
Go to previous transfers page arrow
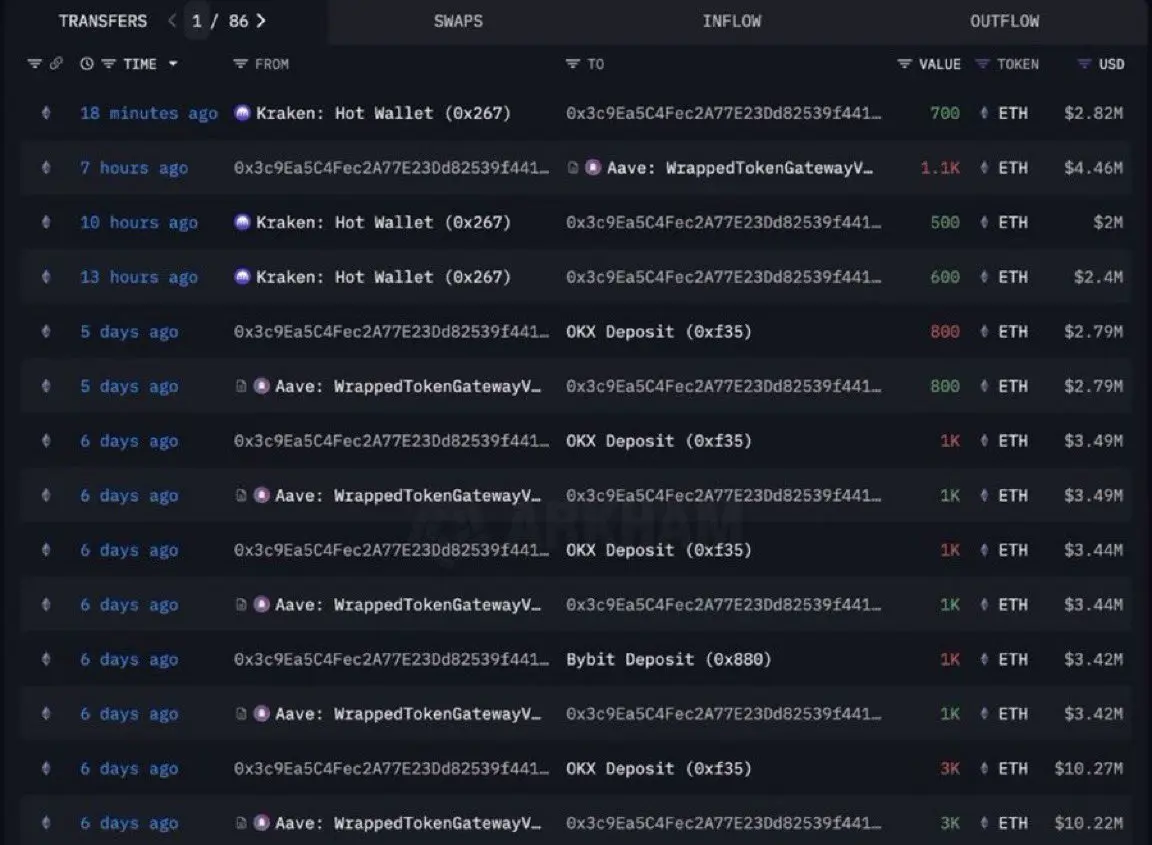click(173, 21)
